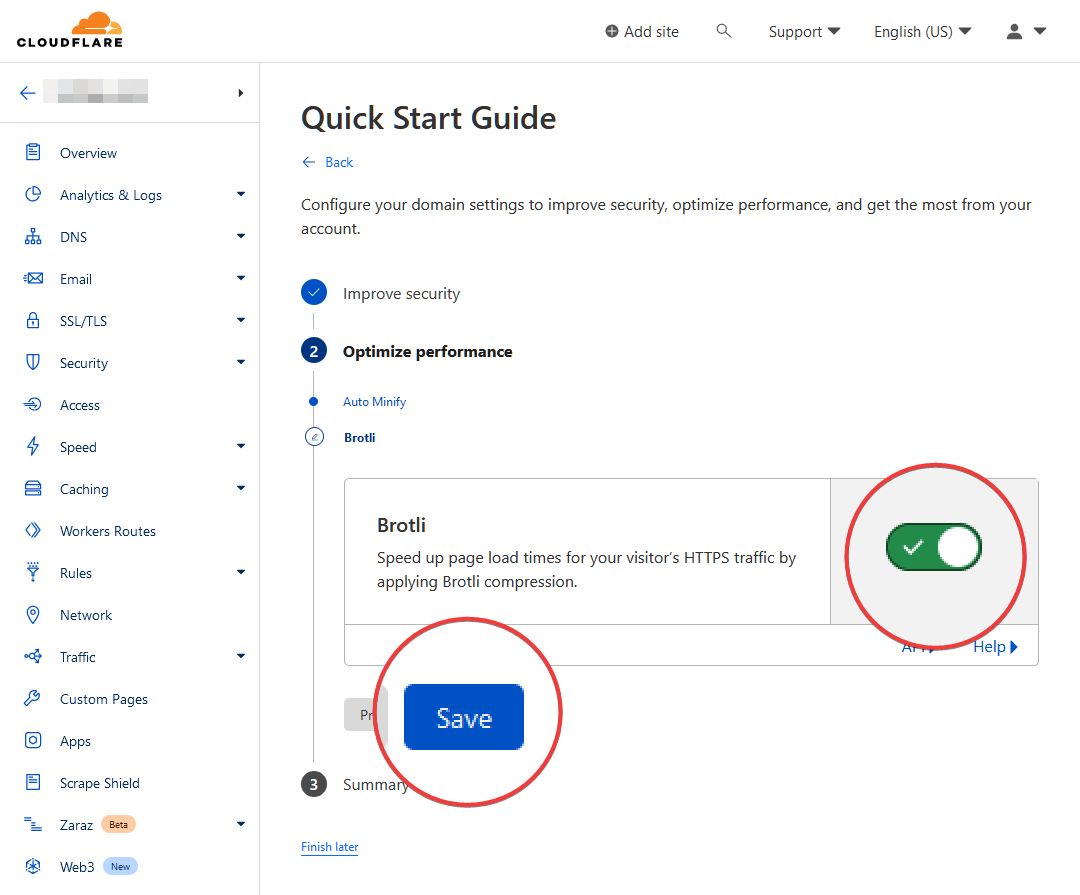Expand the Caching submenu arrow
The image size is (1080, 895).
[241, 488]
